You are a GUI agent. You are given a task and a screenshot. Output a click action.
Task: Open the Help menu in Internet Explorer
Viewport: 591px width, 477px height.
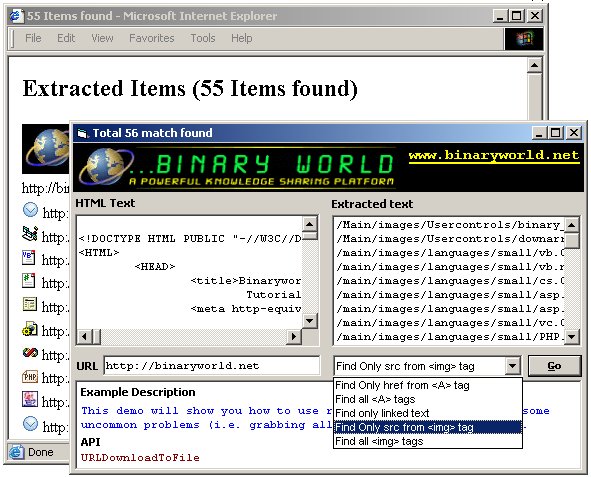click(242, 38)
